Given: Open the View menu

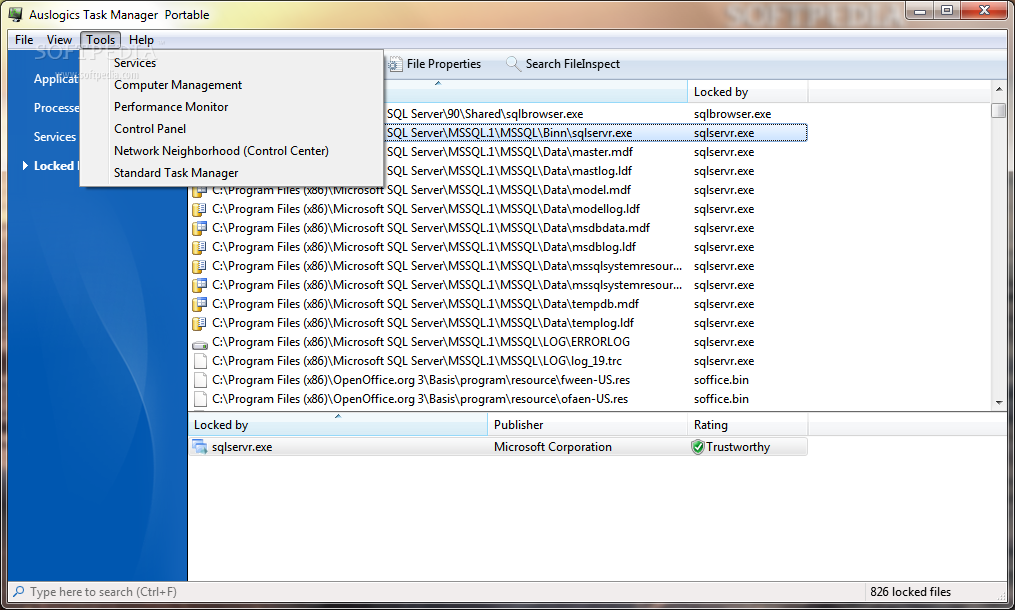Looking at the screenshot, I should click(59, 40).
